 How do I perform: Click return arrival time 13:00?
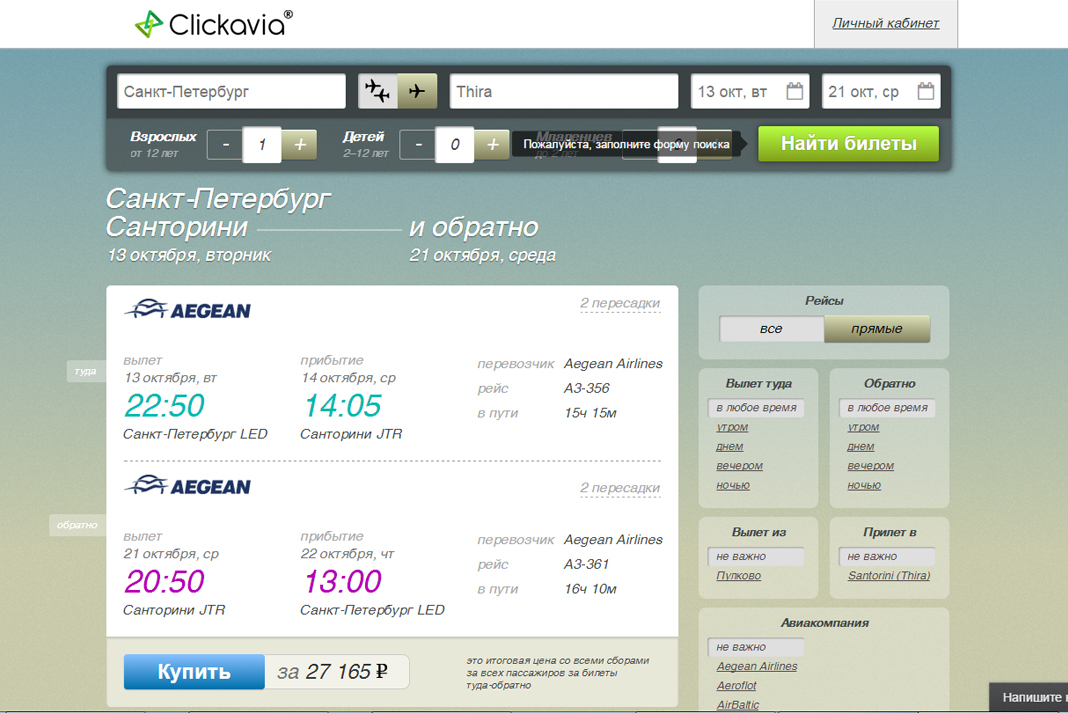342,581
